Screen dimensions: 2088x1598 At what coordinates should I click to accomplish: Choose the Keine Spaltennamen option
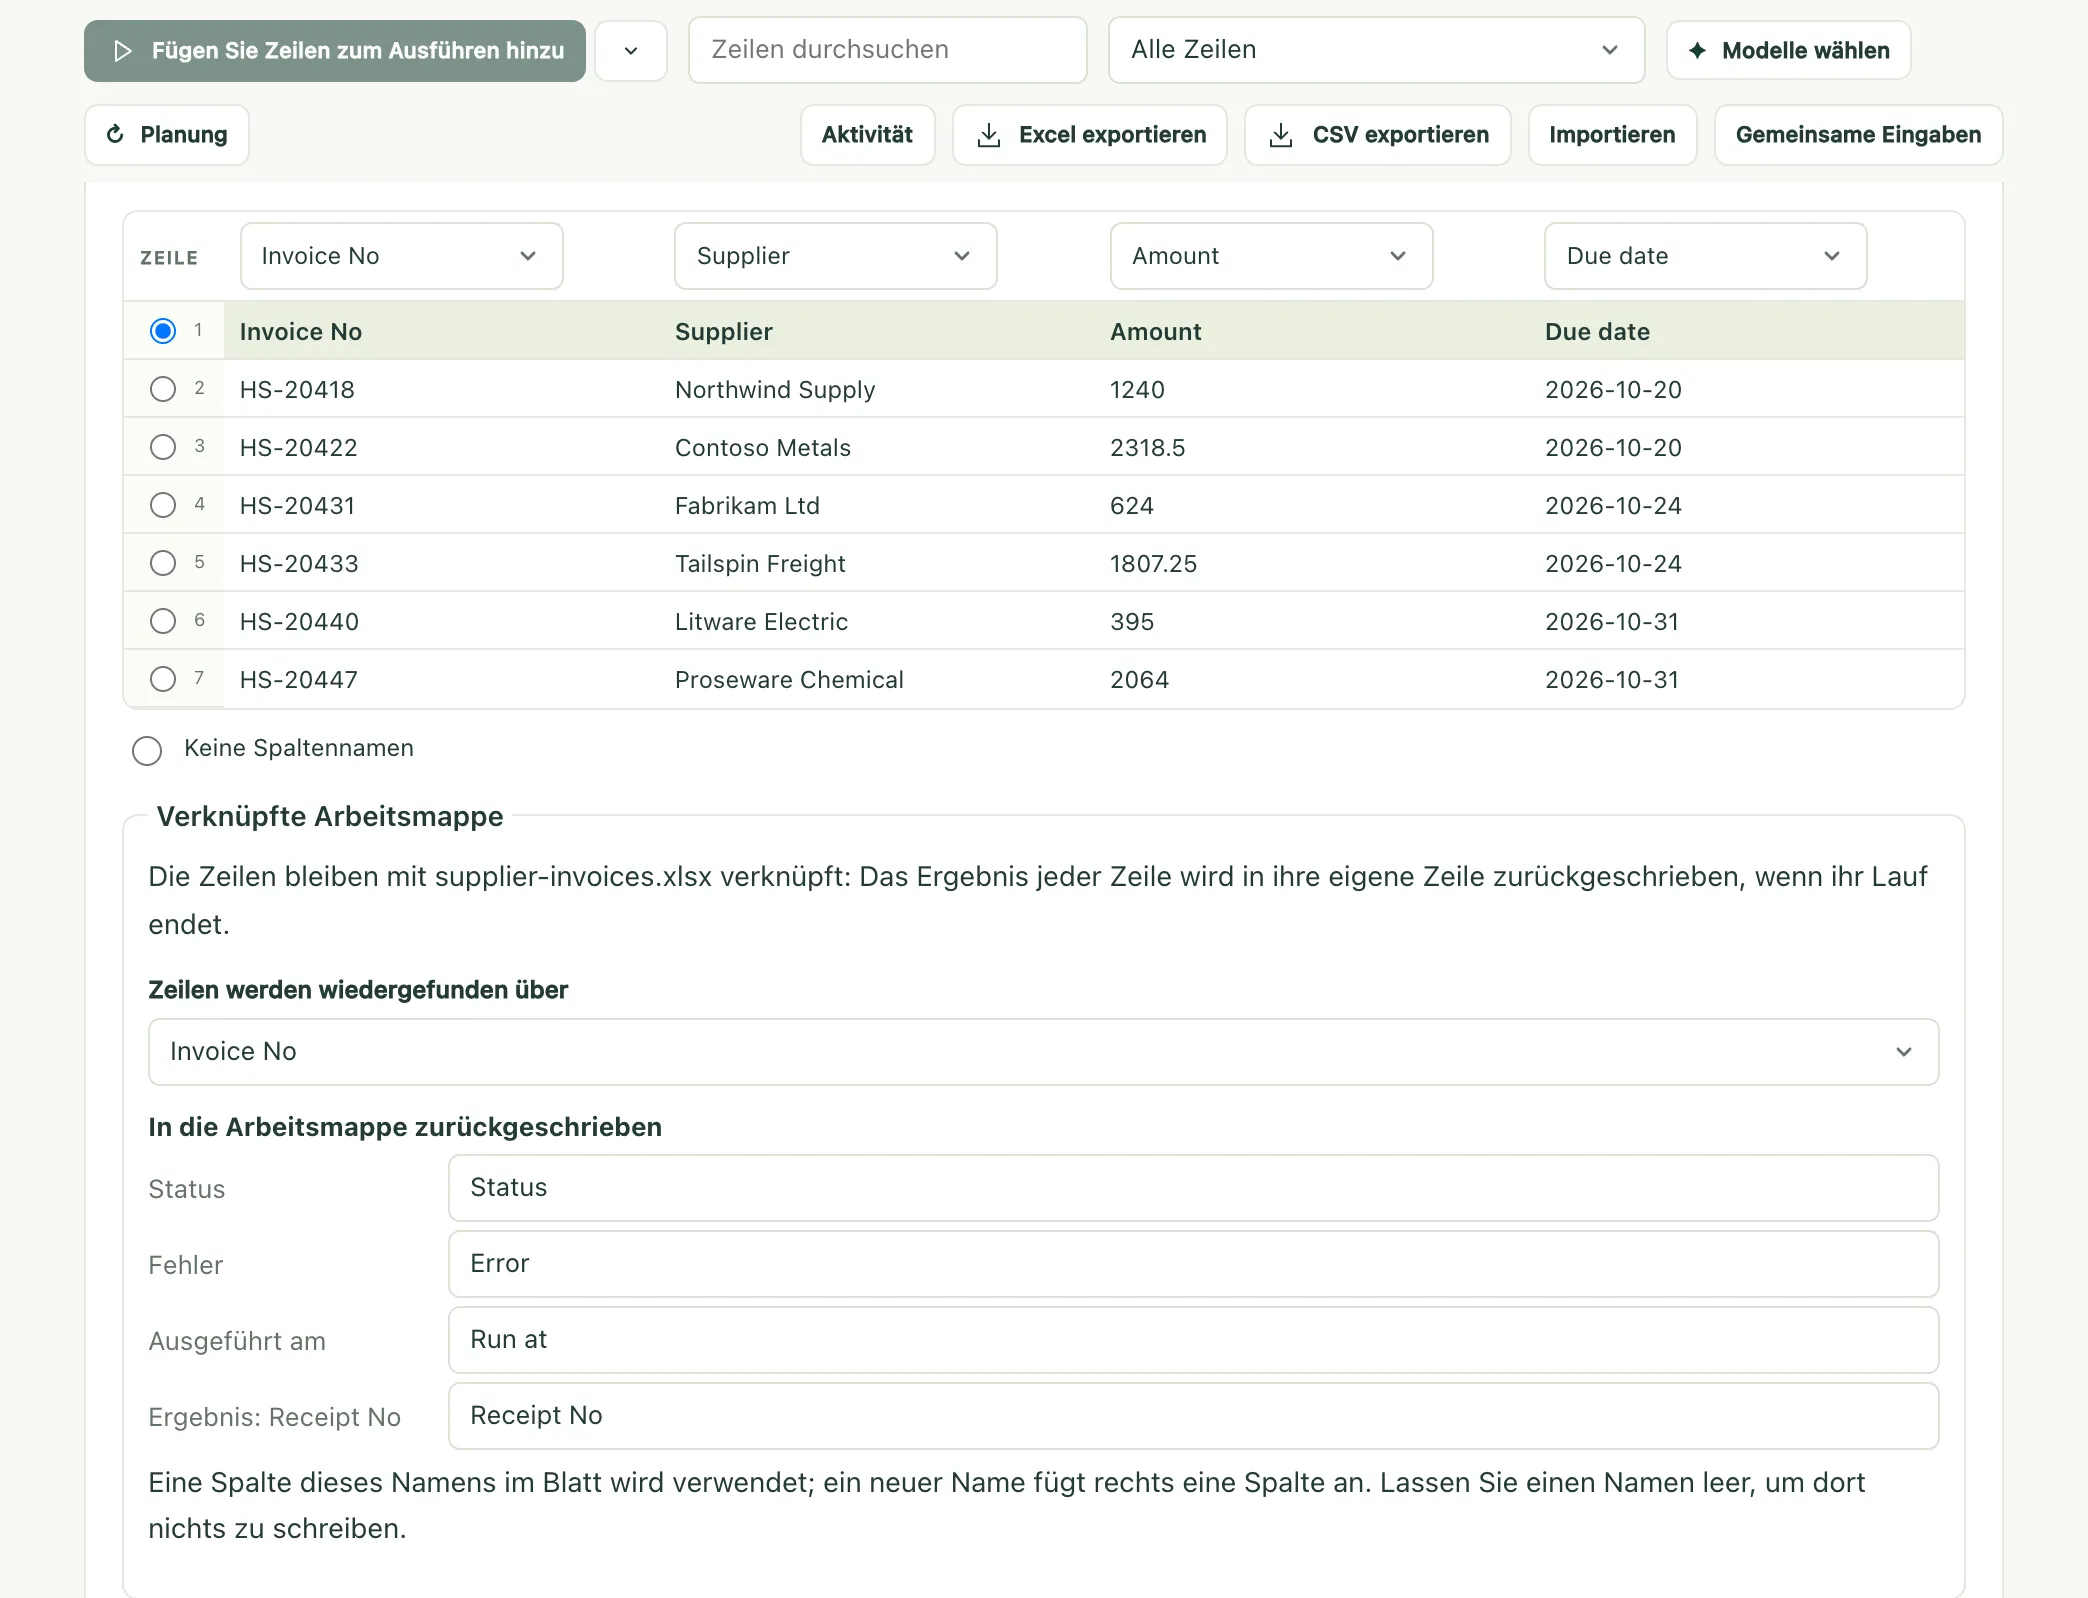tap(147, 751)
